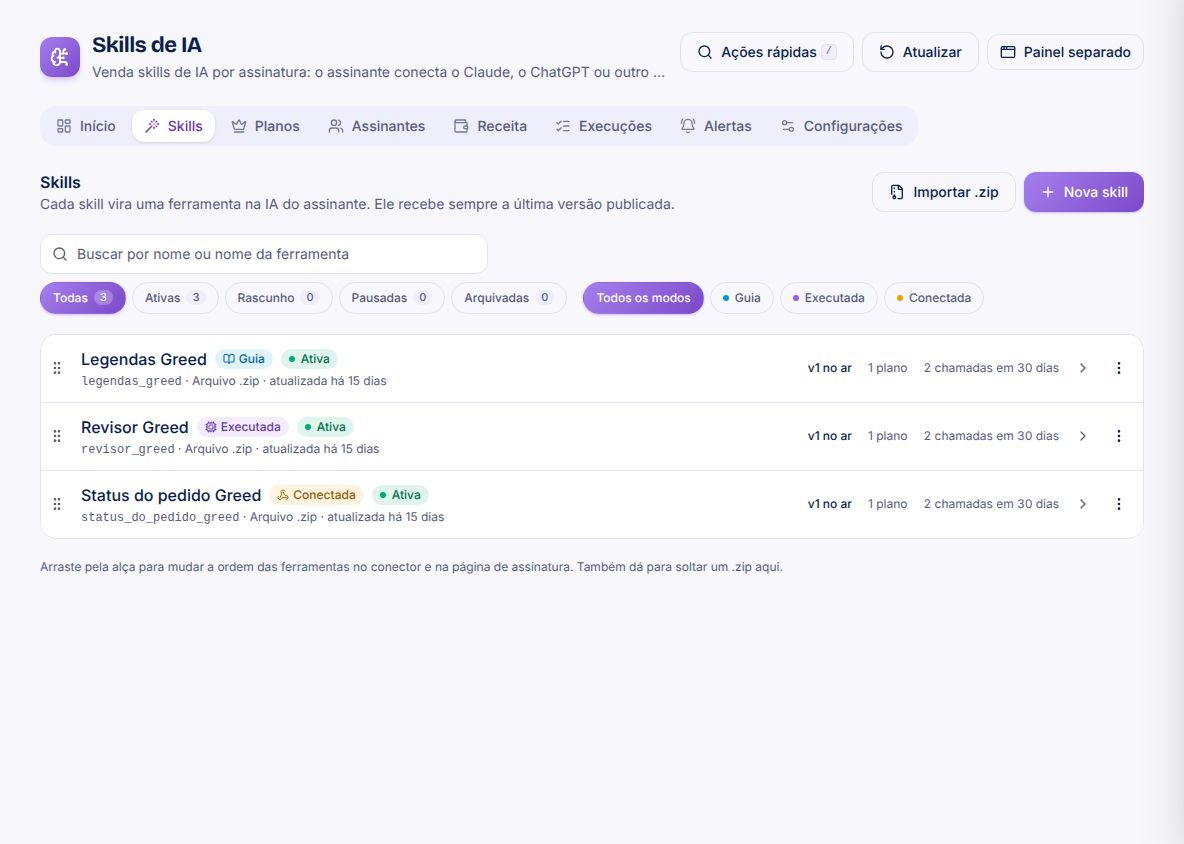Select the Todos os modos filter
This screenshot has height=844, width=1184.
[643, 298]
